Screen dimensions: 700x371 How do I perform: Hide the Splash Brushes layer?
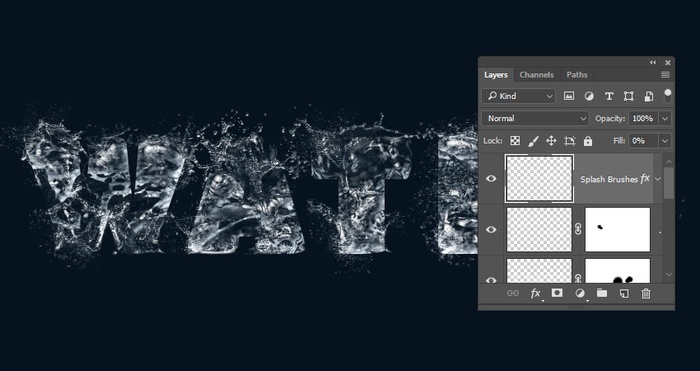491,179
